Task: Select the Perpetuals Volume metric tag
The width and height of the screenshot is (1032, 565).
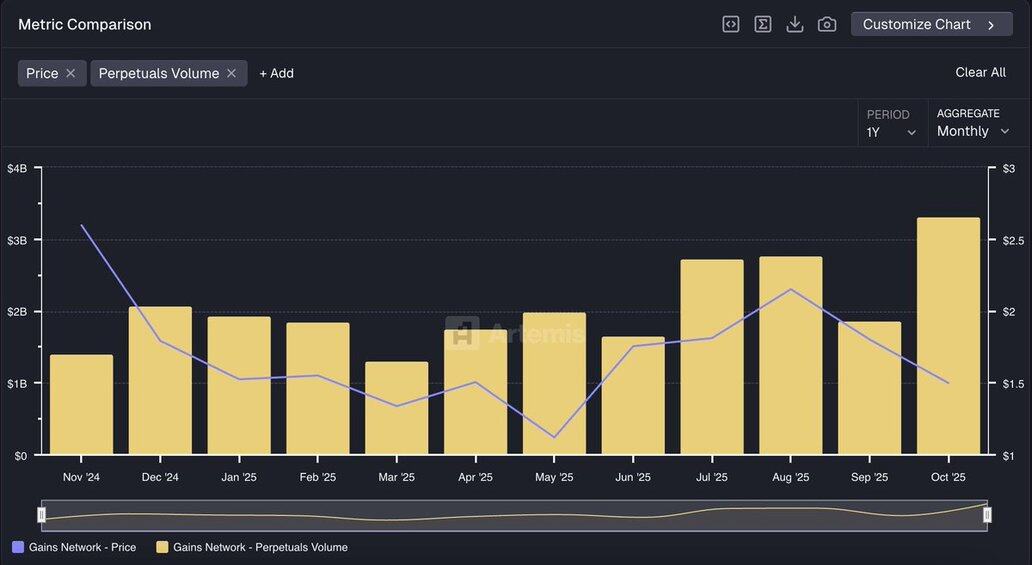Action: point(158,73)
